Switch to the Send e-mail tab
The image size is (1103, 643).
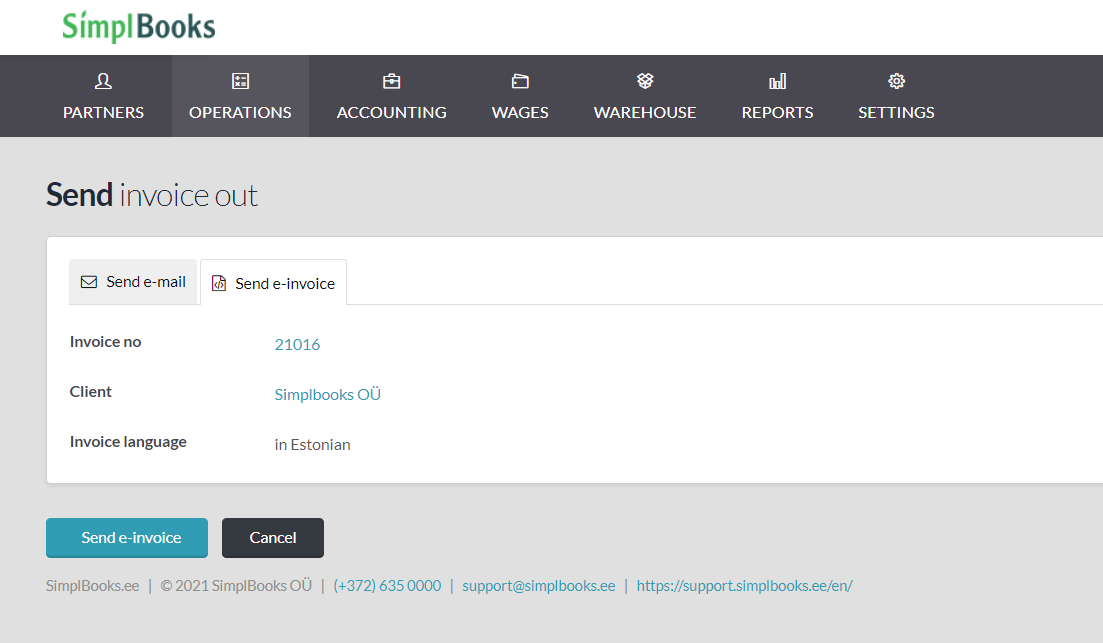point(133,282)
